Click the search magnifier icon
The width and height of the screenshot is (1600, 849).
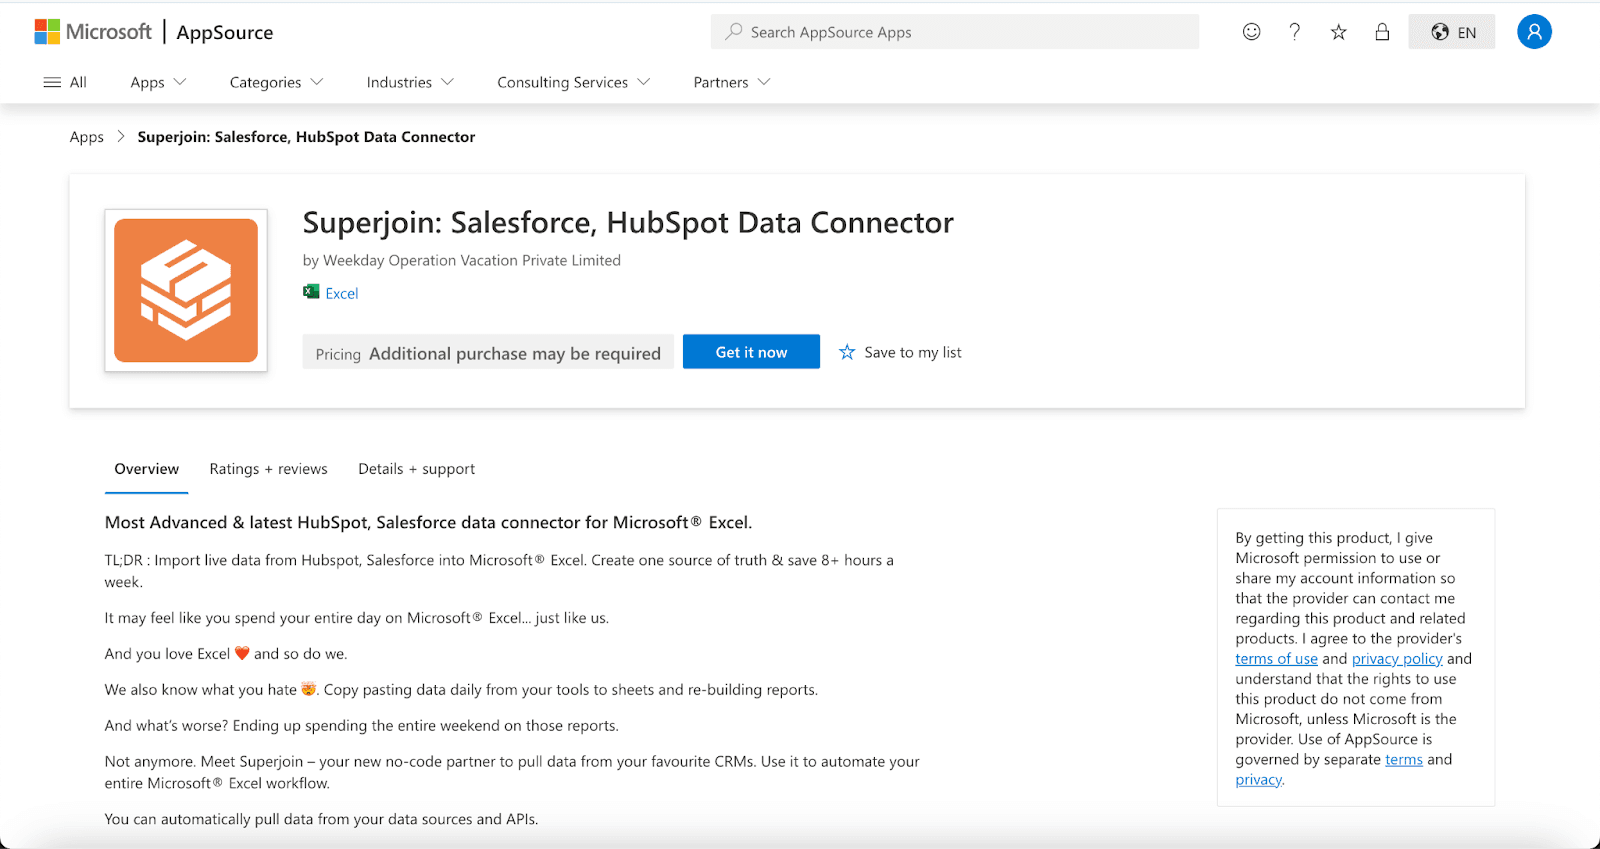[734, 32]
